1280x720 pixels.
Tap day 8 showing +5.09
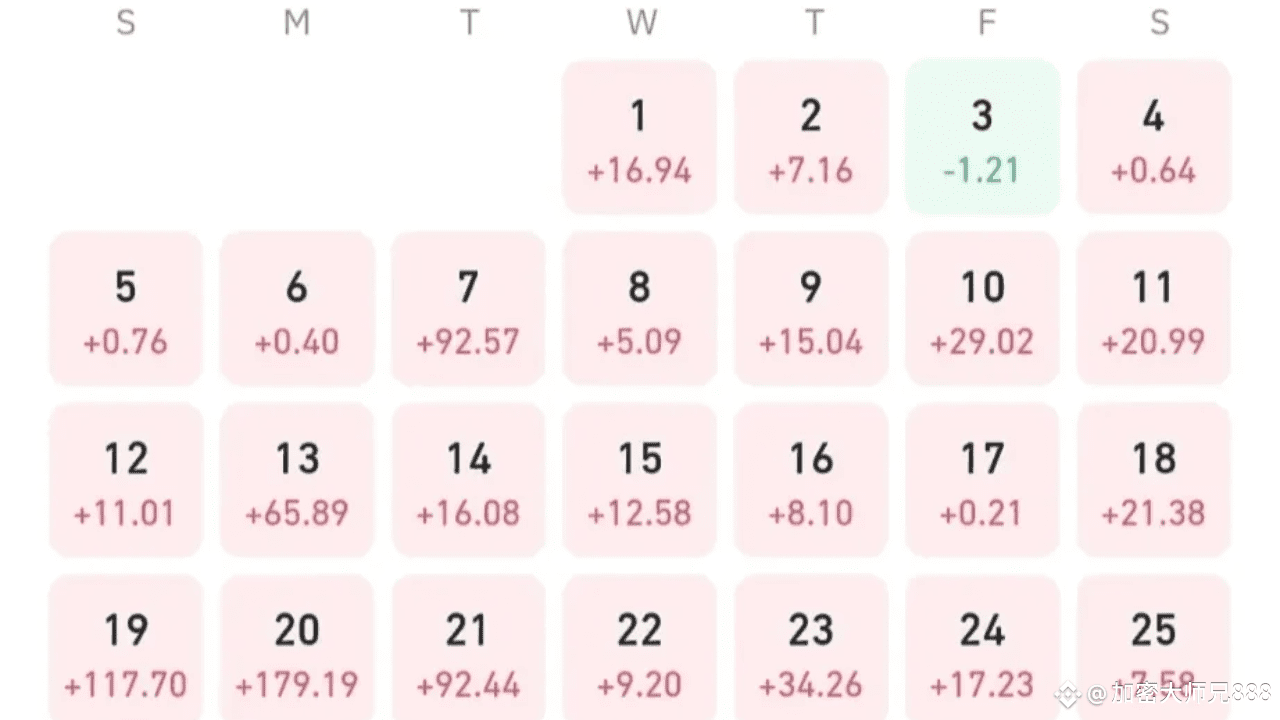tap(640, 309)
